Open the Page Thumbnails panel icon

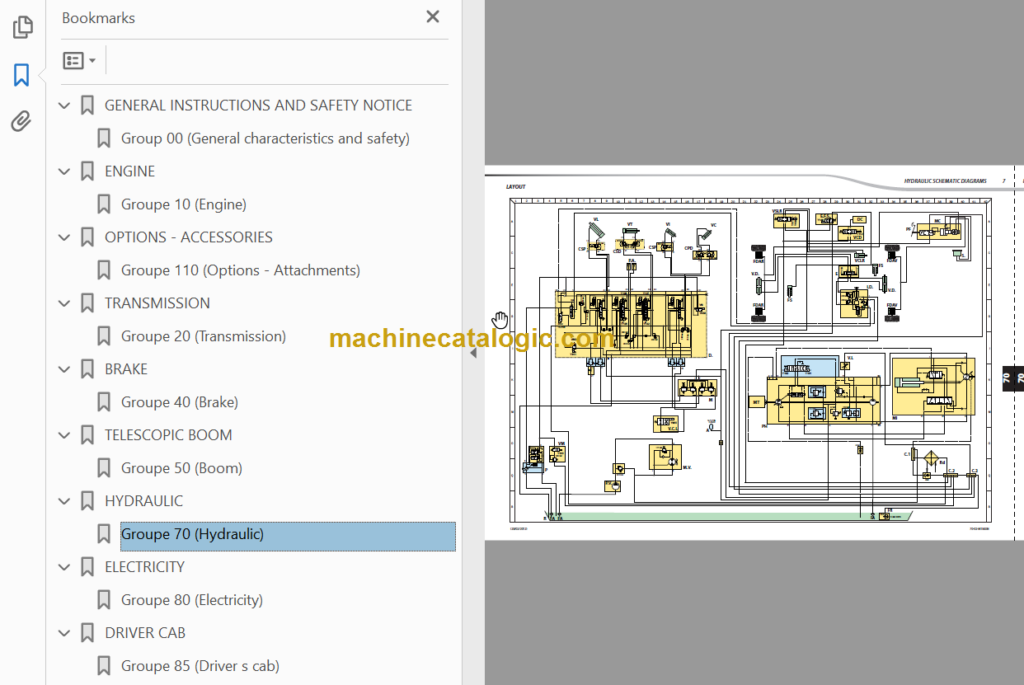(22, 27)
